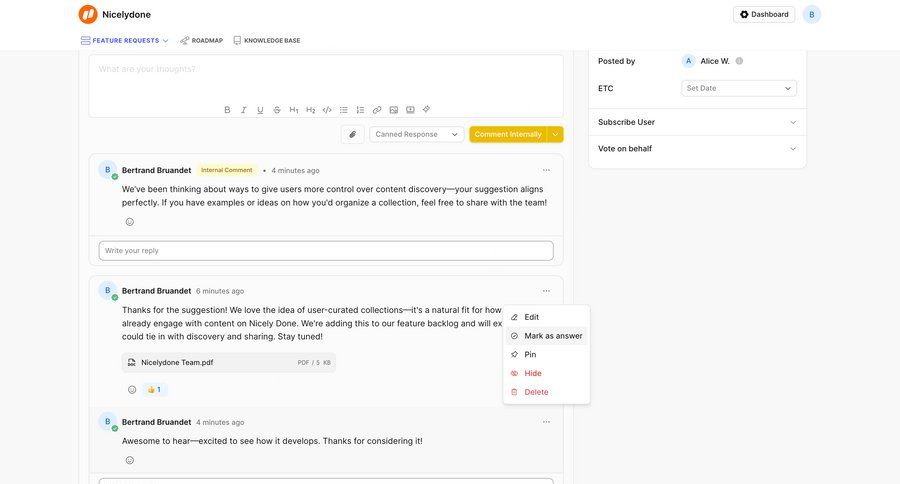
Task: Insert an image in comment editor
Action: click(393, 110)
